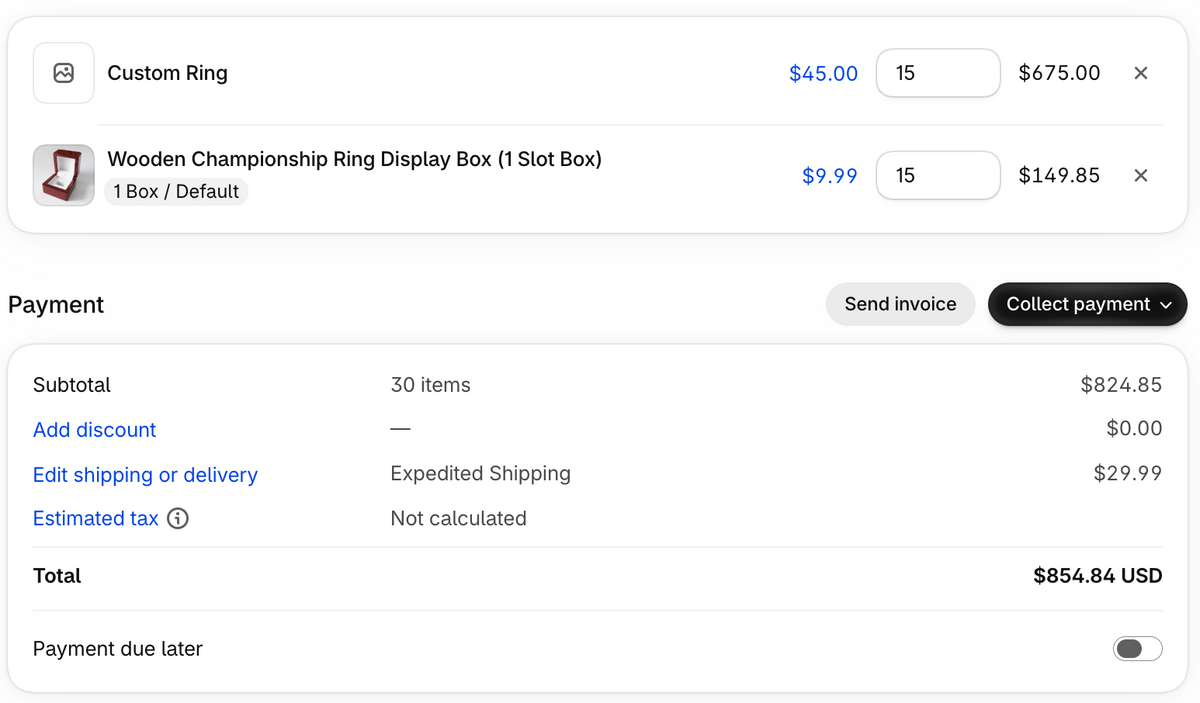Open Edit shipping or delivery

(145, 475)
